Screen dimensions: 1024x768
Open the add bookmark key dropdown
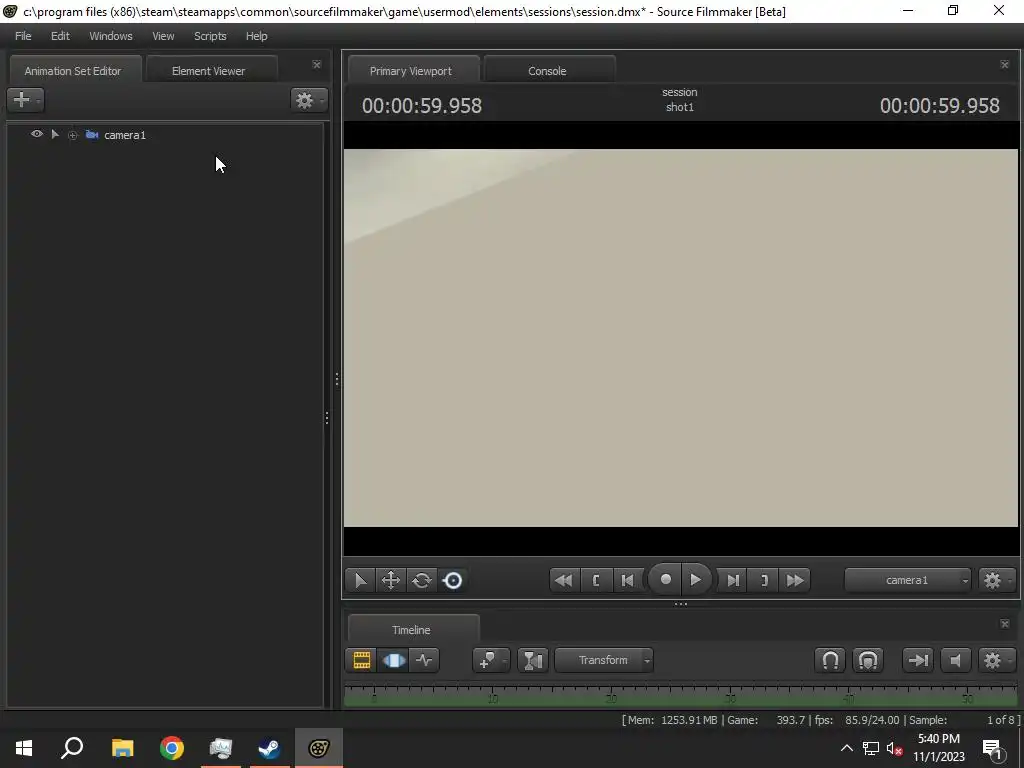(490, 660)
